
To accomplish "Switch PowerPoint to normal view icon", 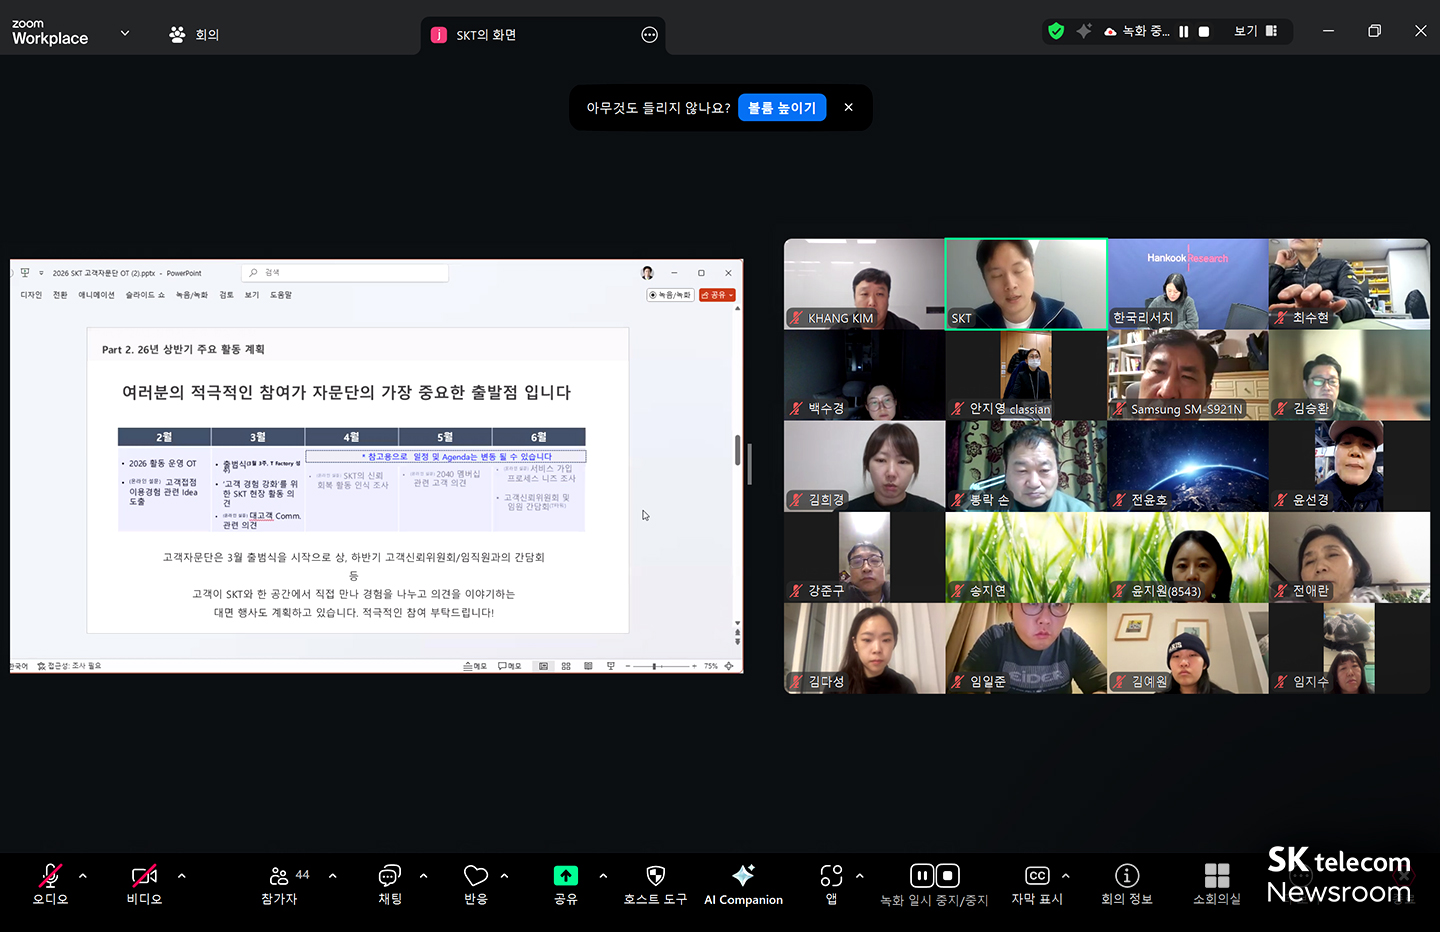I will [544, 666].
